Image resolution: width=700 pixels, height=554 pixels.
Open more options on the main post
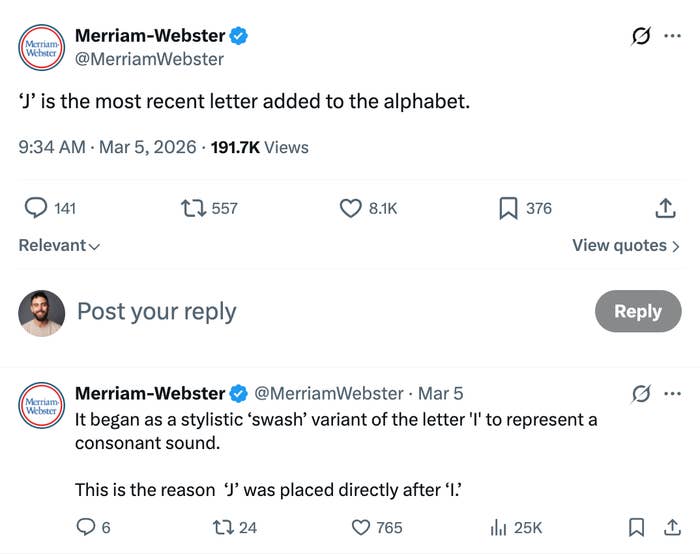pyautogui.click(x=672, y=36)
